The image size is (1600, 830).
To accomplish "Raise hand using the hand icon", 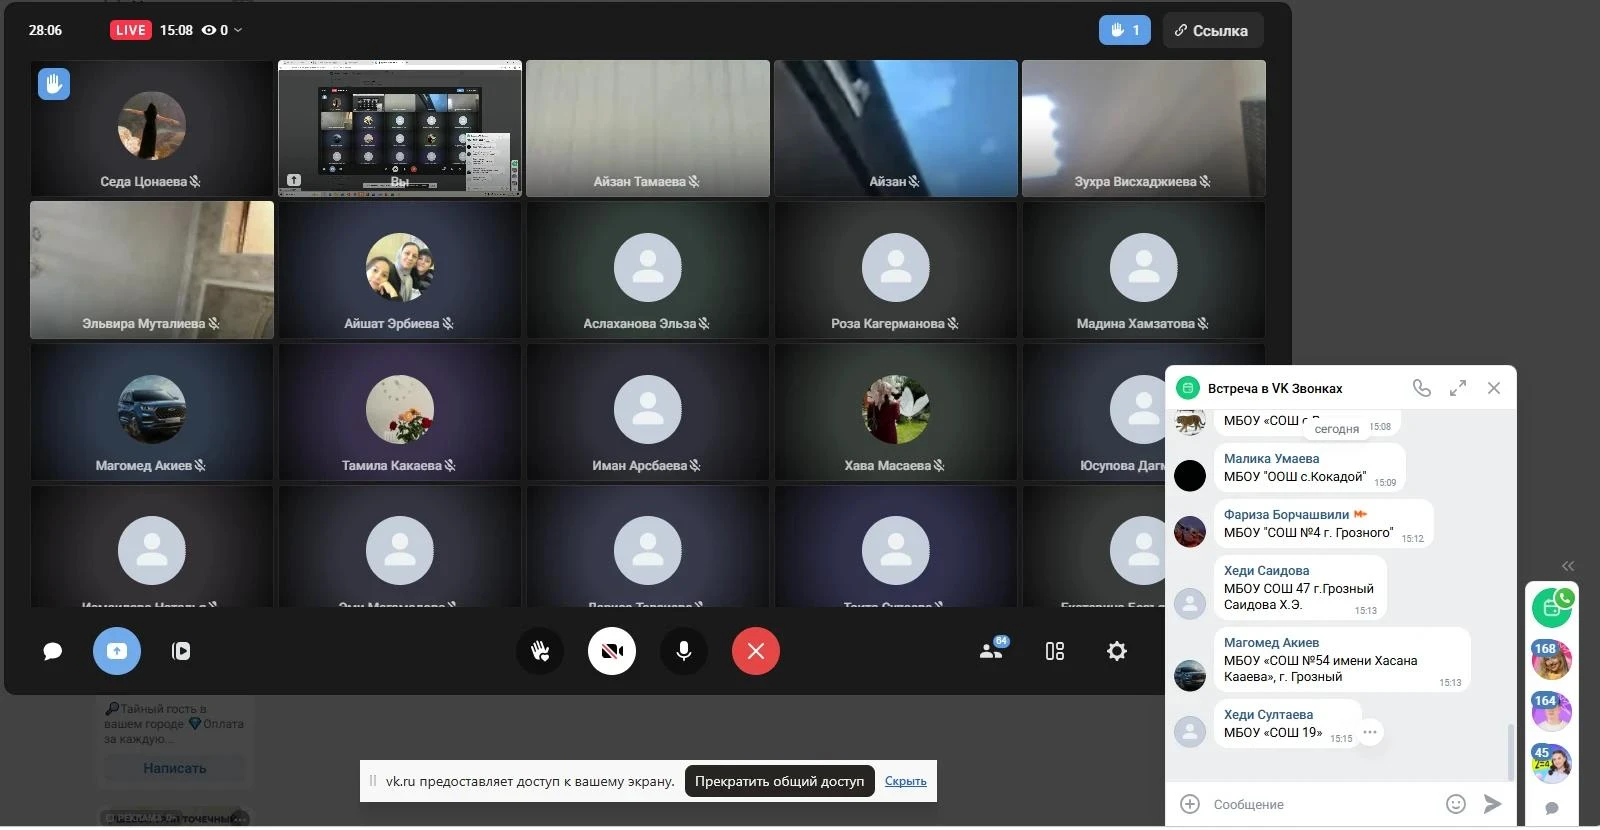I will pos(540,651).
